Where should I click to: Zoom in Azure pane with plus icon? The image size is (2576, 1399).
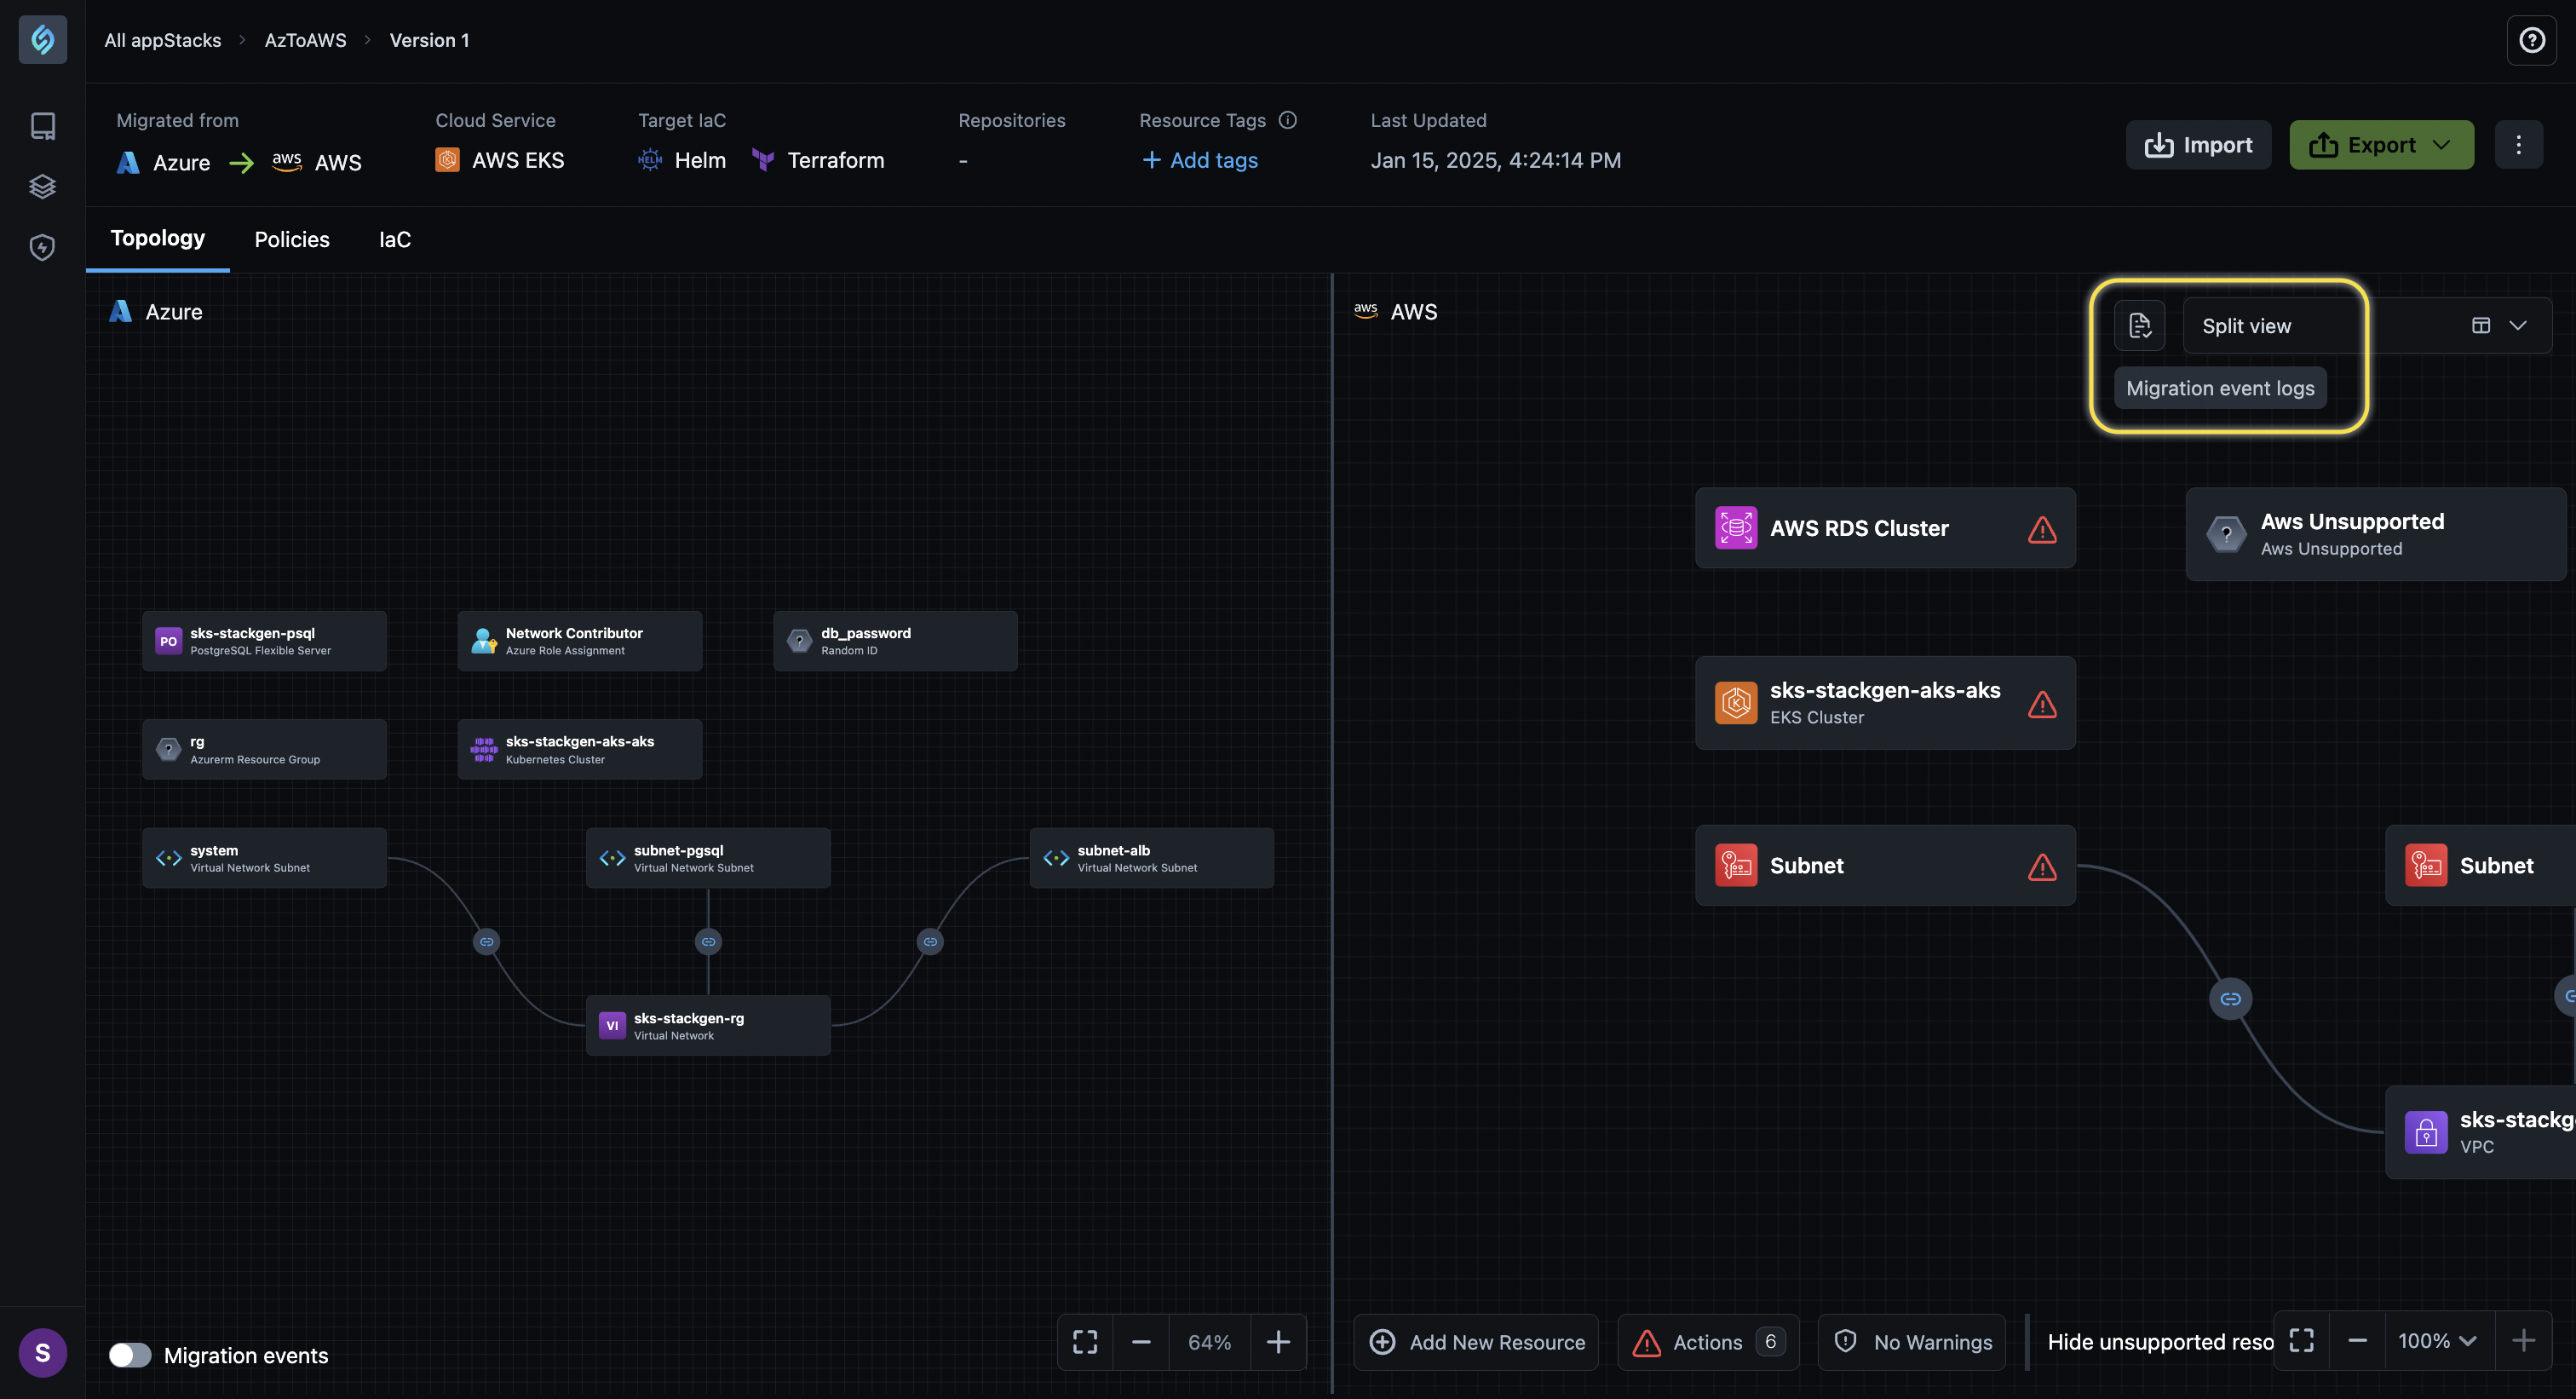[1278, 1342]
